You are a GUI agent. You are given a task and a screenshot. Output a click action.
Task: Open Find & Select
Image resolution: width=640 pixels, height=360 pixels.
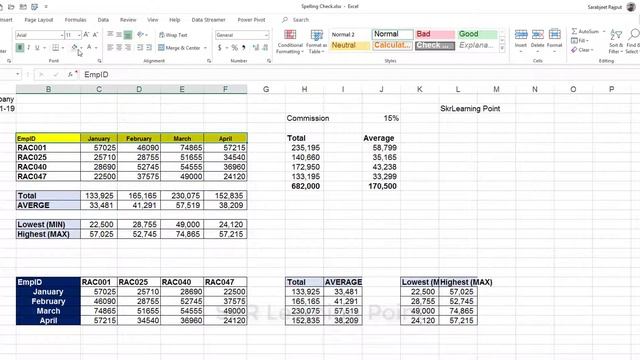pos(633,41)
